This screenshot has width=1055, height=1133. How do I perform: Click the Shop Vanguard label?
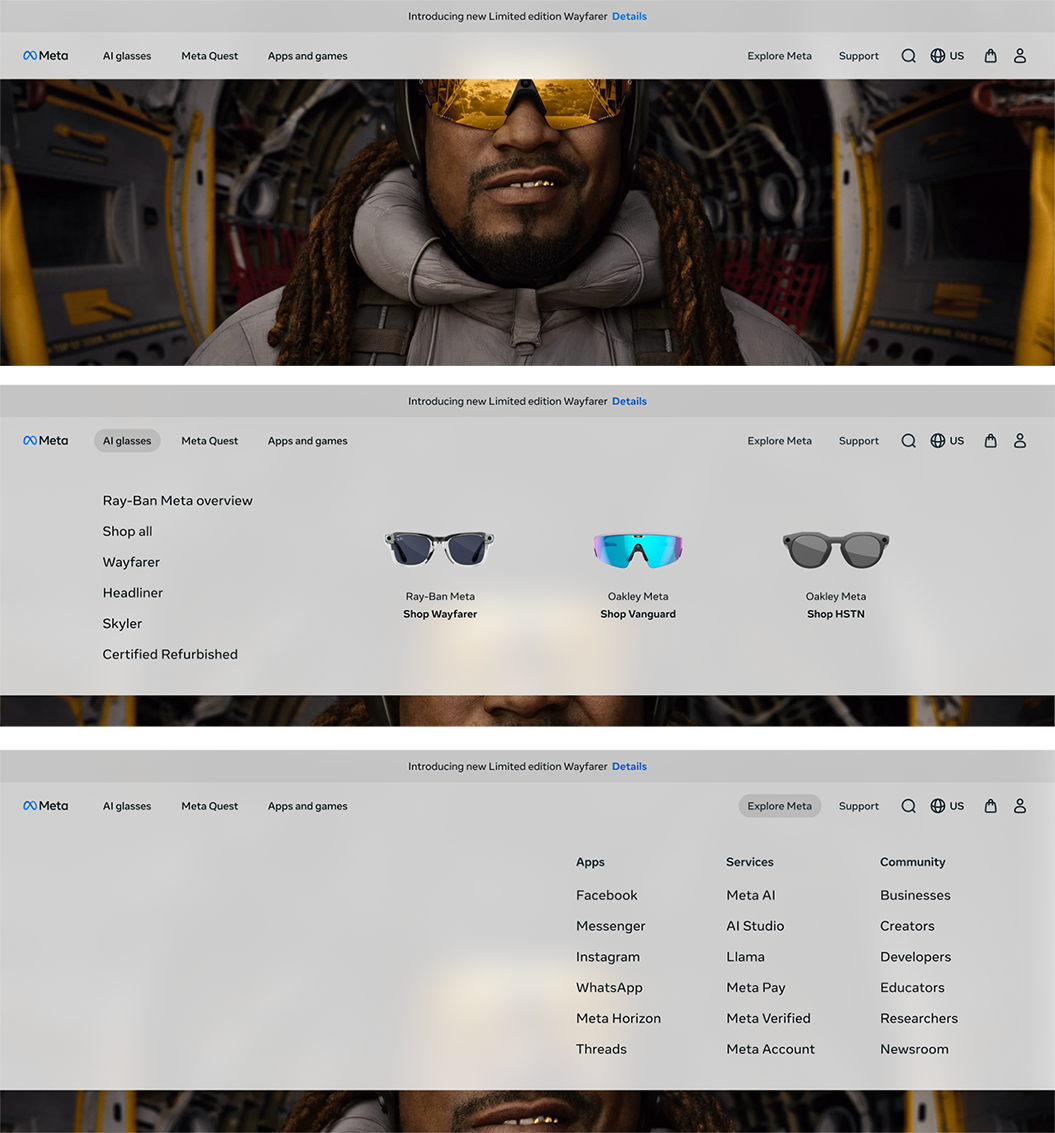click(x=638, y=613)
